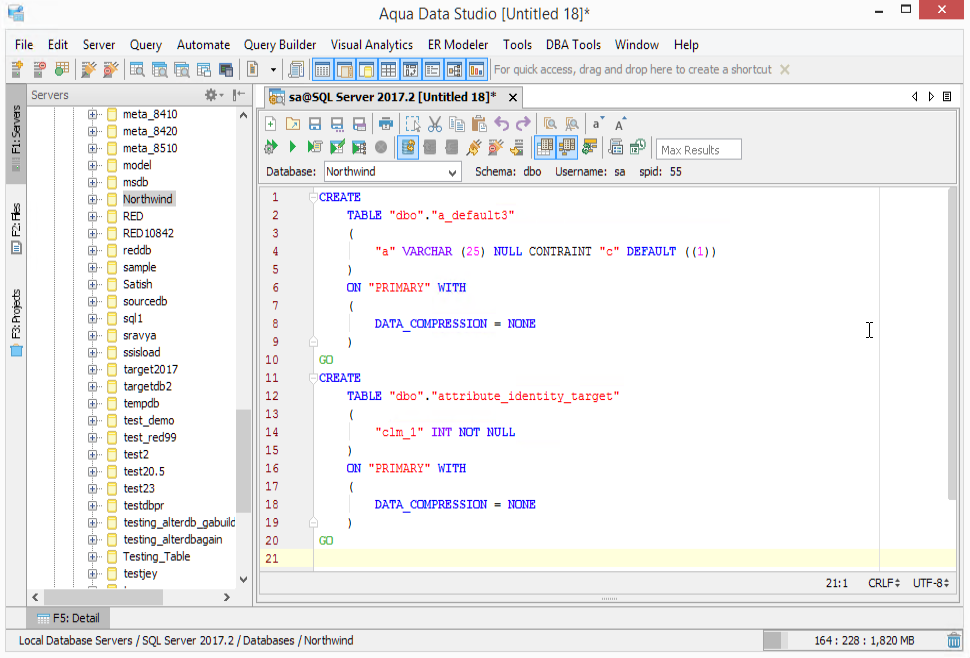Click the Undo arrow icon

coord(501,124)
